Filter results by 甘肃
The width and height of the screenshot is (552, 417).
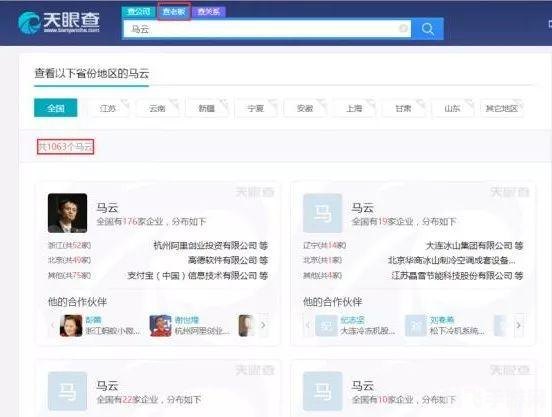click(403, 108)
